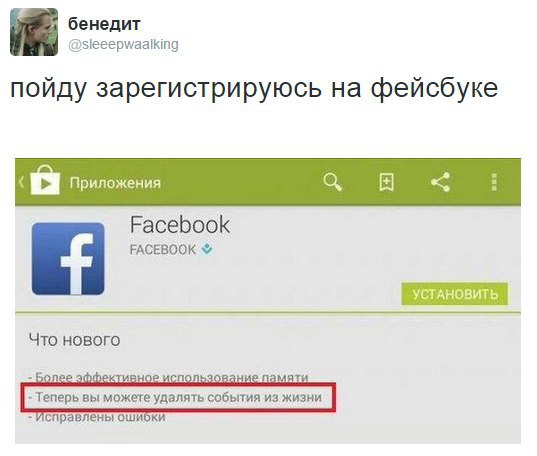Click the Исправлены ошибки changelog line

pyautogui.click(x=97, y=417)
